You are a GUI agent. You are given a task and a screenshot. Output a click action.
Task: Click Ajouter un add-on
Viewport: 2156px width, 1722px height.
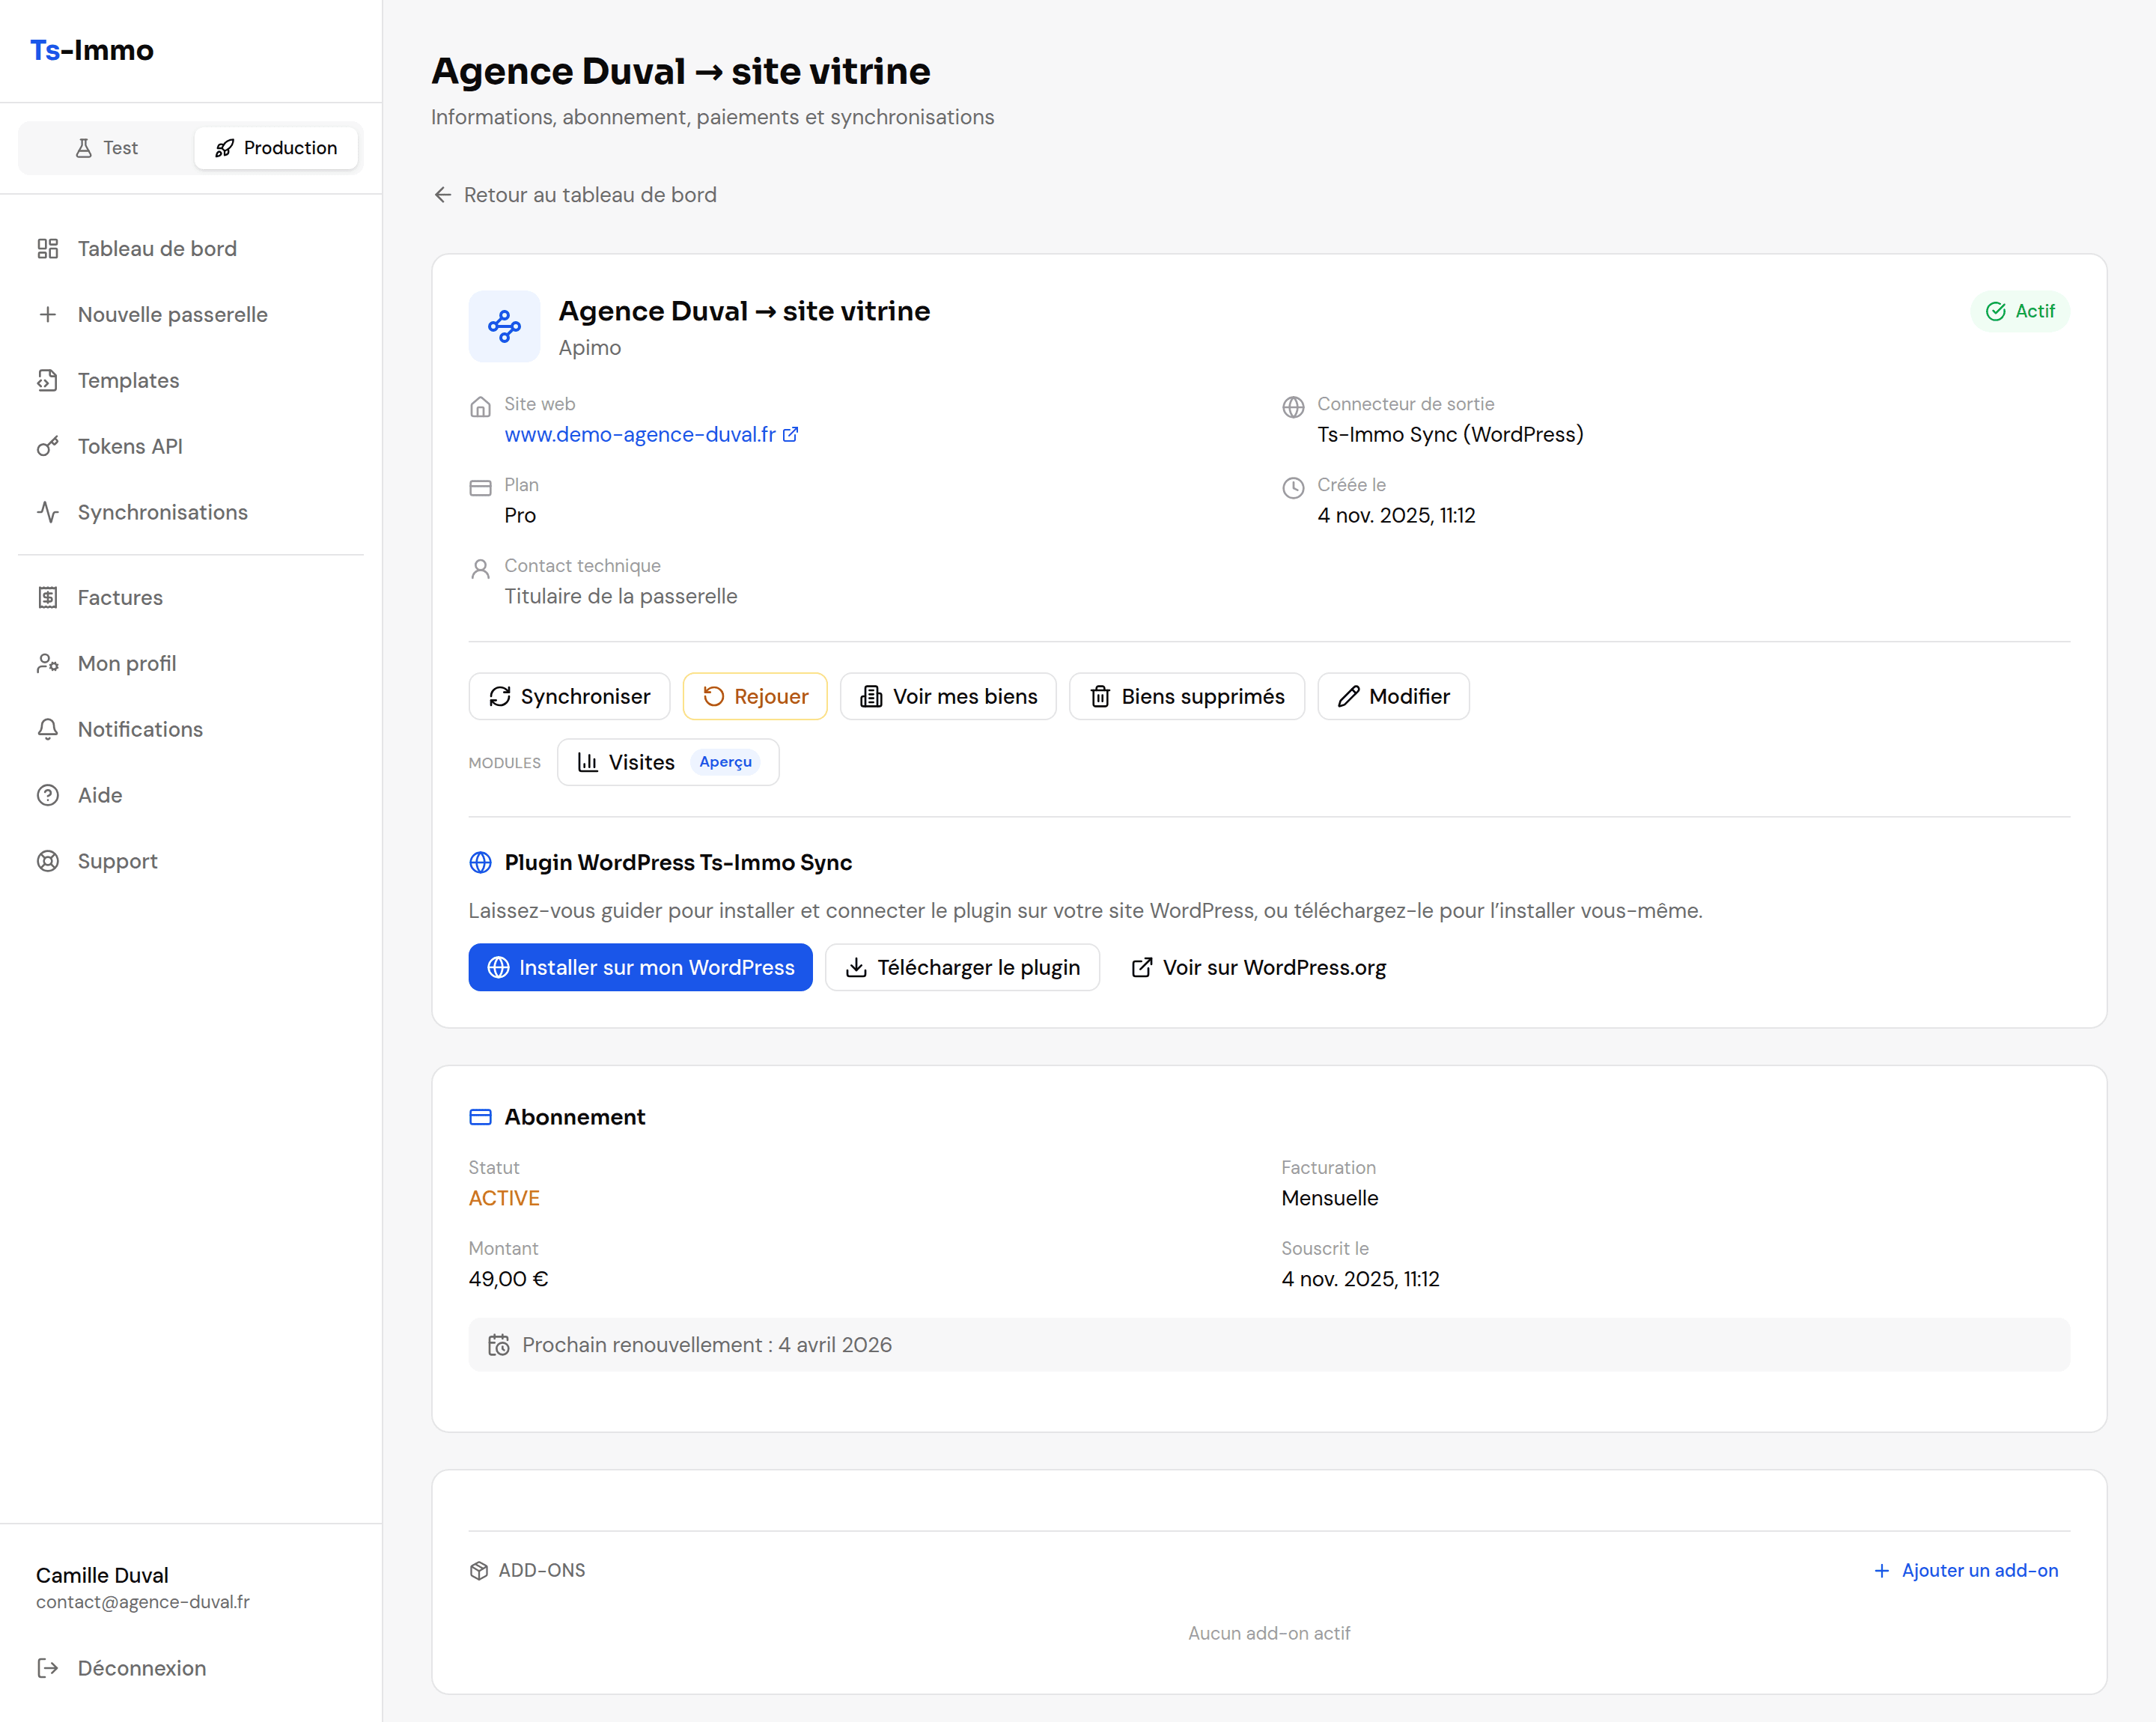(1966, 1571)
